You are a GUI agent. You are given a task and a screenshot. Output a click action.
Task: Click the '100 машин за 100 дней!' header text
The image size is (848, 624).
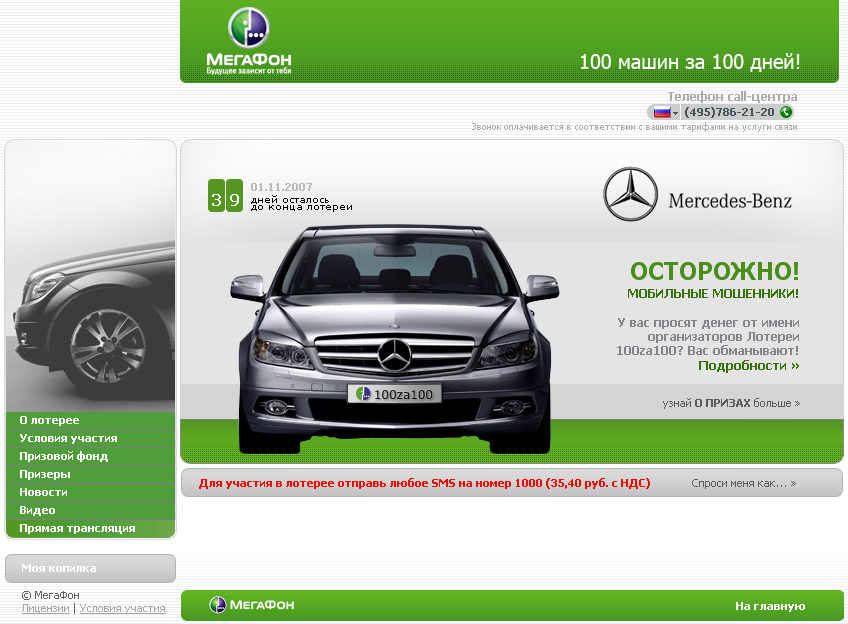690,62
